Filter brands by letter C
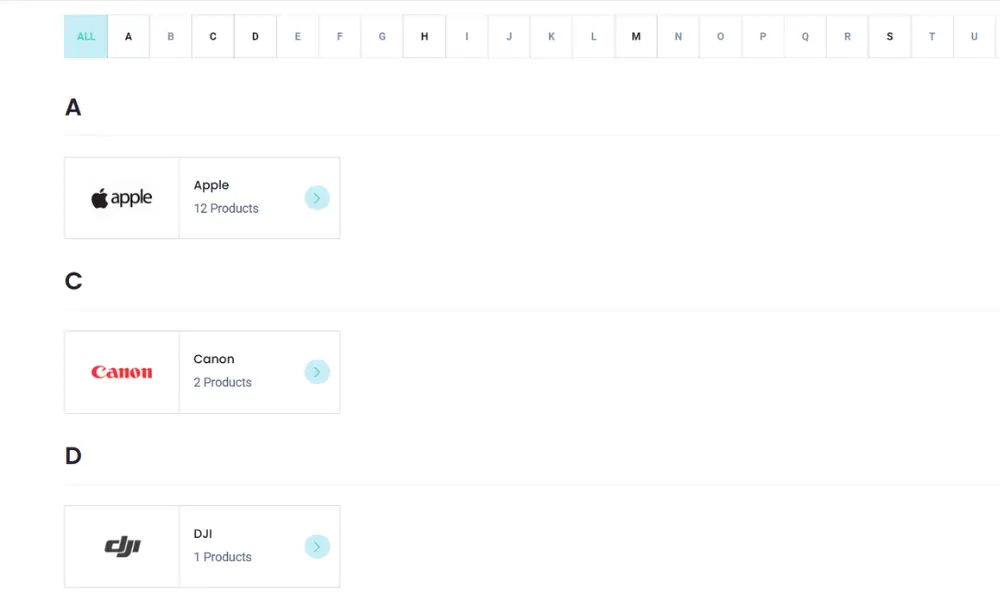The width and height of the screenshot is (1000, 600). (x=213, y=37)
